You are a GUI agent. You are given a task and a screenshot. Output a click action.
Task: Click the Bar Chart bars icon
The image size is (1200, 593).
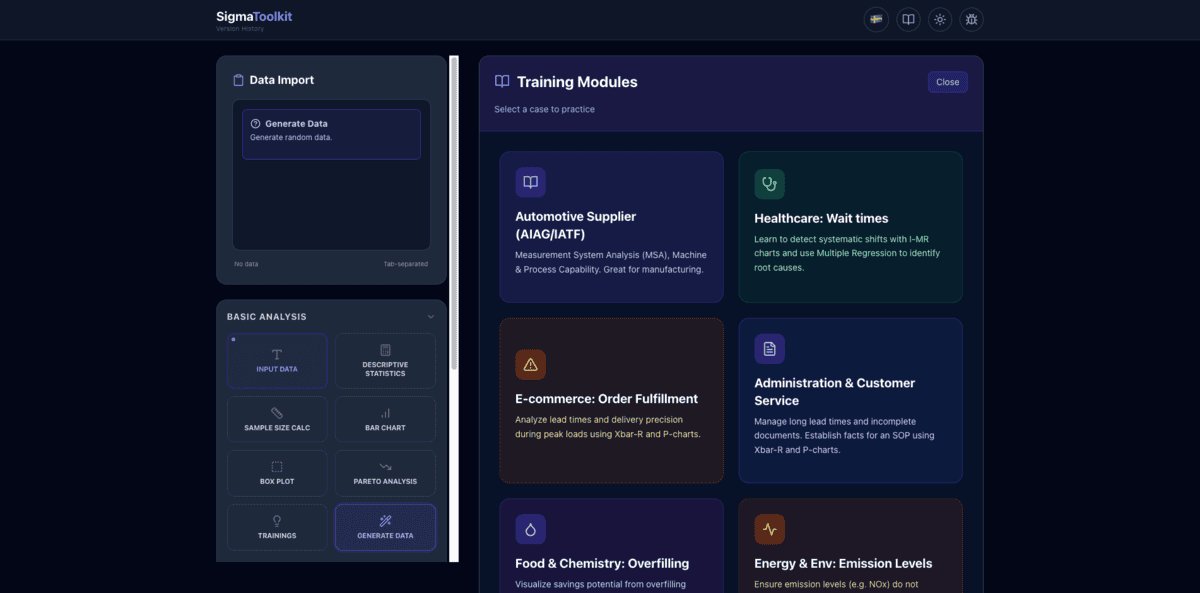click(385, 413)
